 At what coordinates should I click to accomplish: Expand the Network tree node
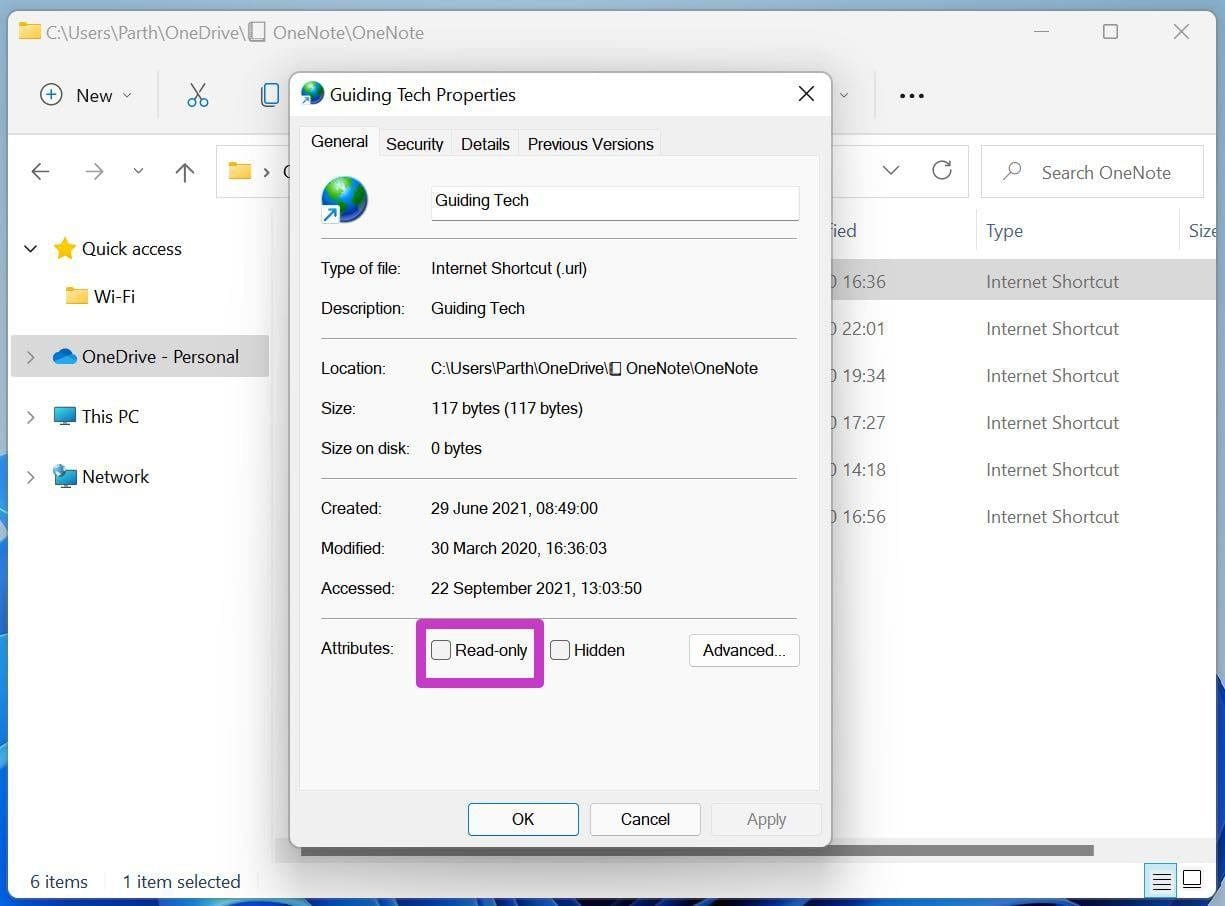(x=30, y=477)
